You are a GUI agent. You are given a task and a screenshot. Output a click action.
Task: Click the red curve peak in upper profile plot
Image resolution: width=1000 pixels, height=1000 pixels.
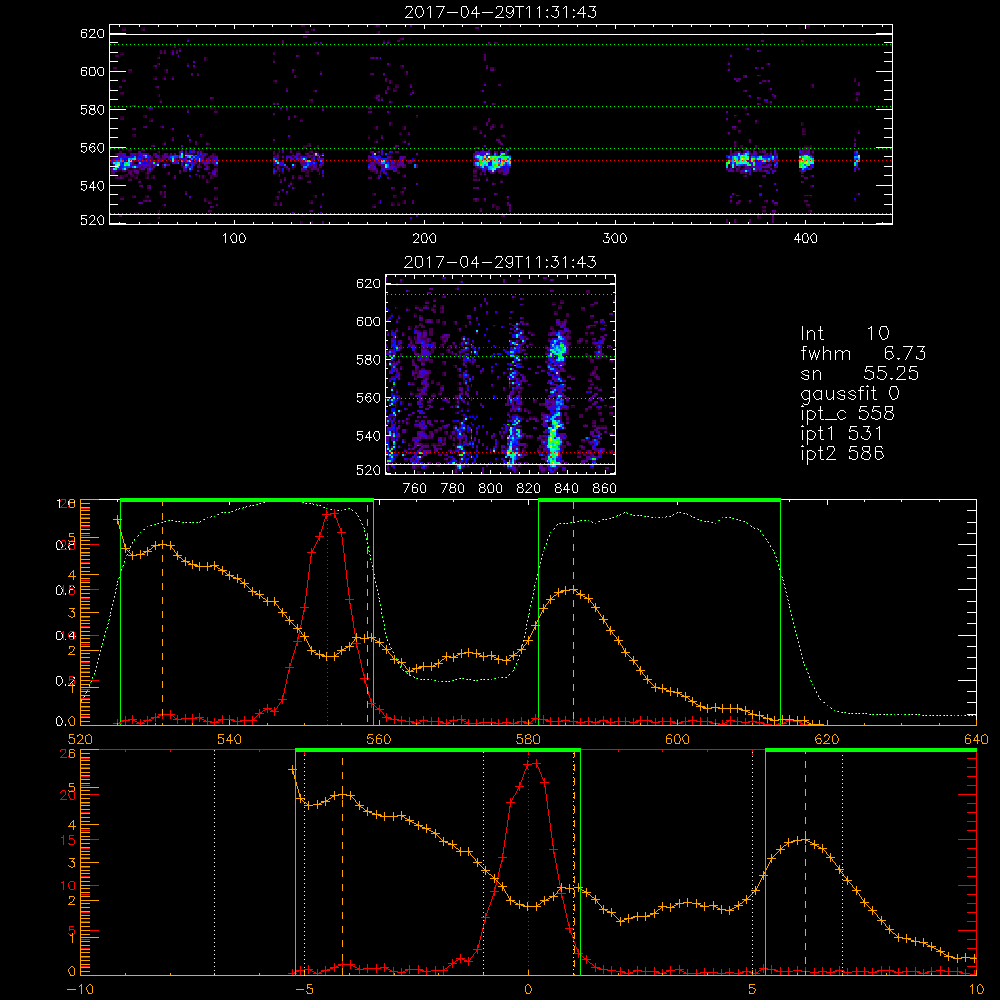(330, 511)
